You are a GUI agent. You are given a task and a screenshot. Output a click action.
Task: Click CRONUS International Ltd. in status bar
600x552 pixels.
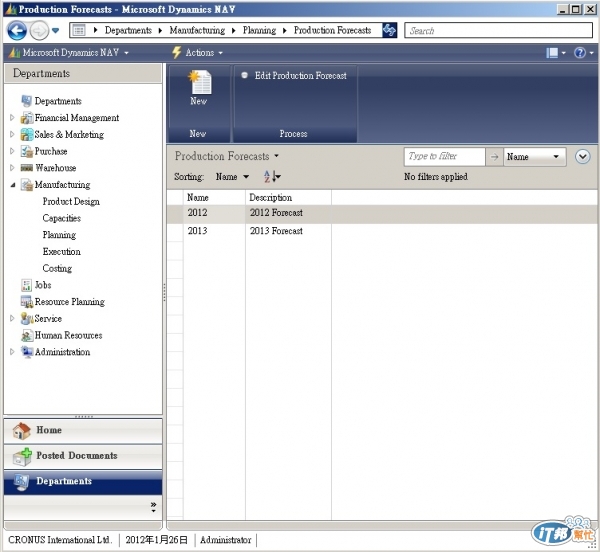click(60, 540)
